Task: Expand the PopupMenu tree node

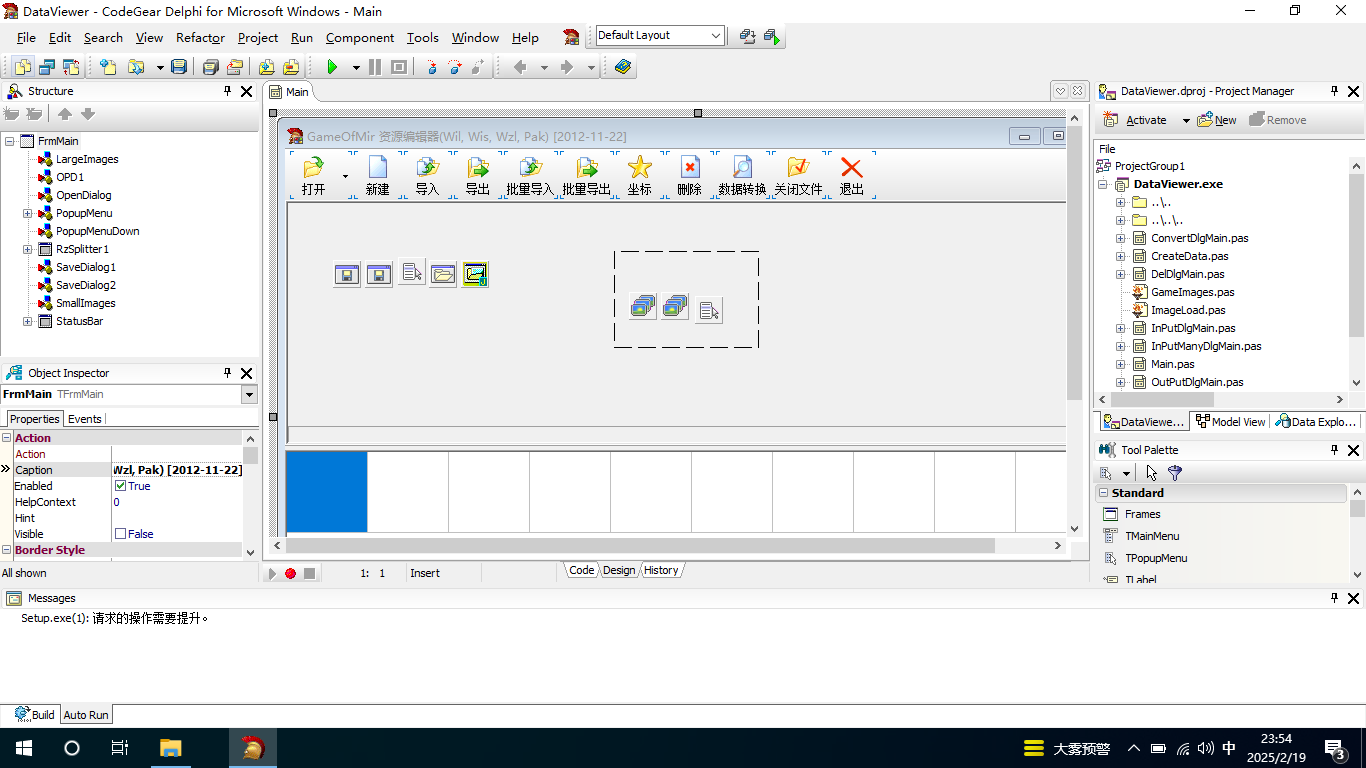Action: [28, 213]
